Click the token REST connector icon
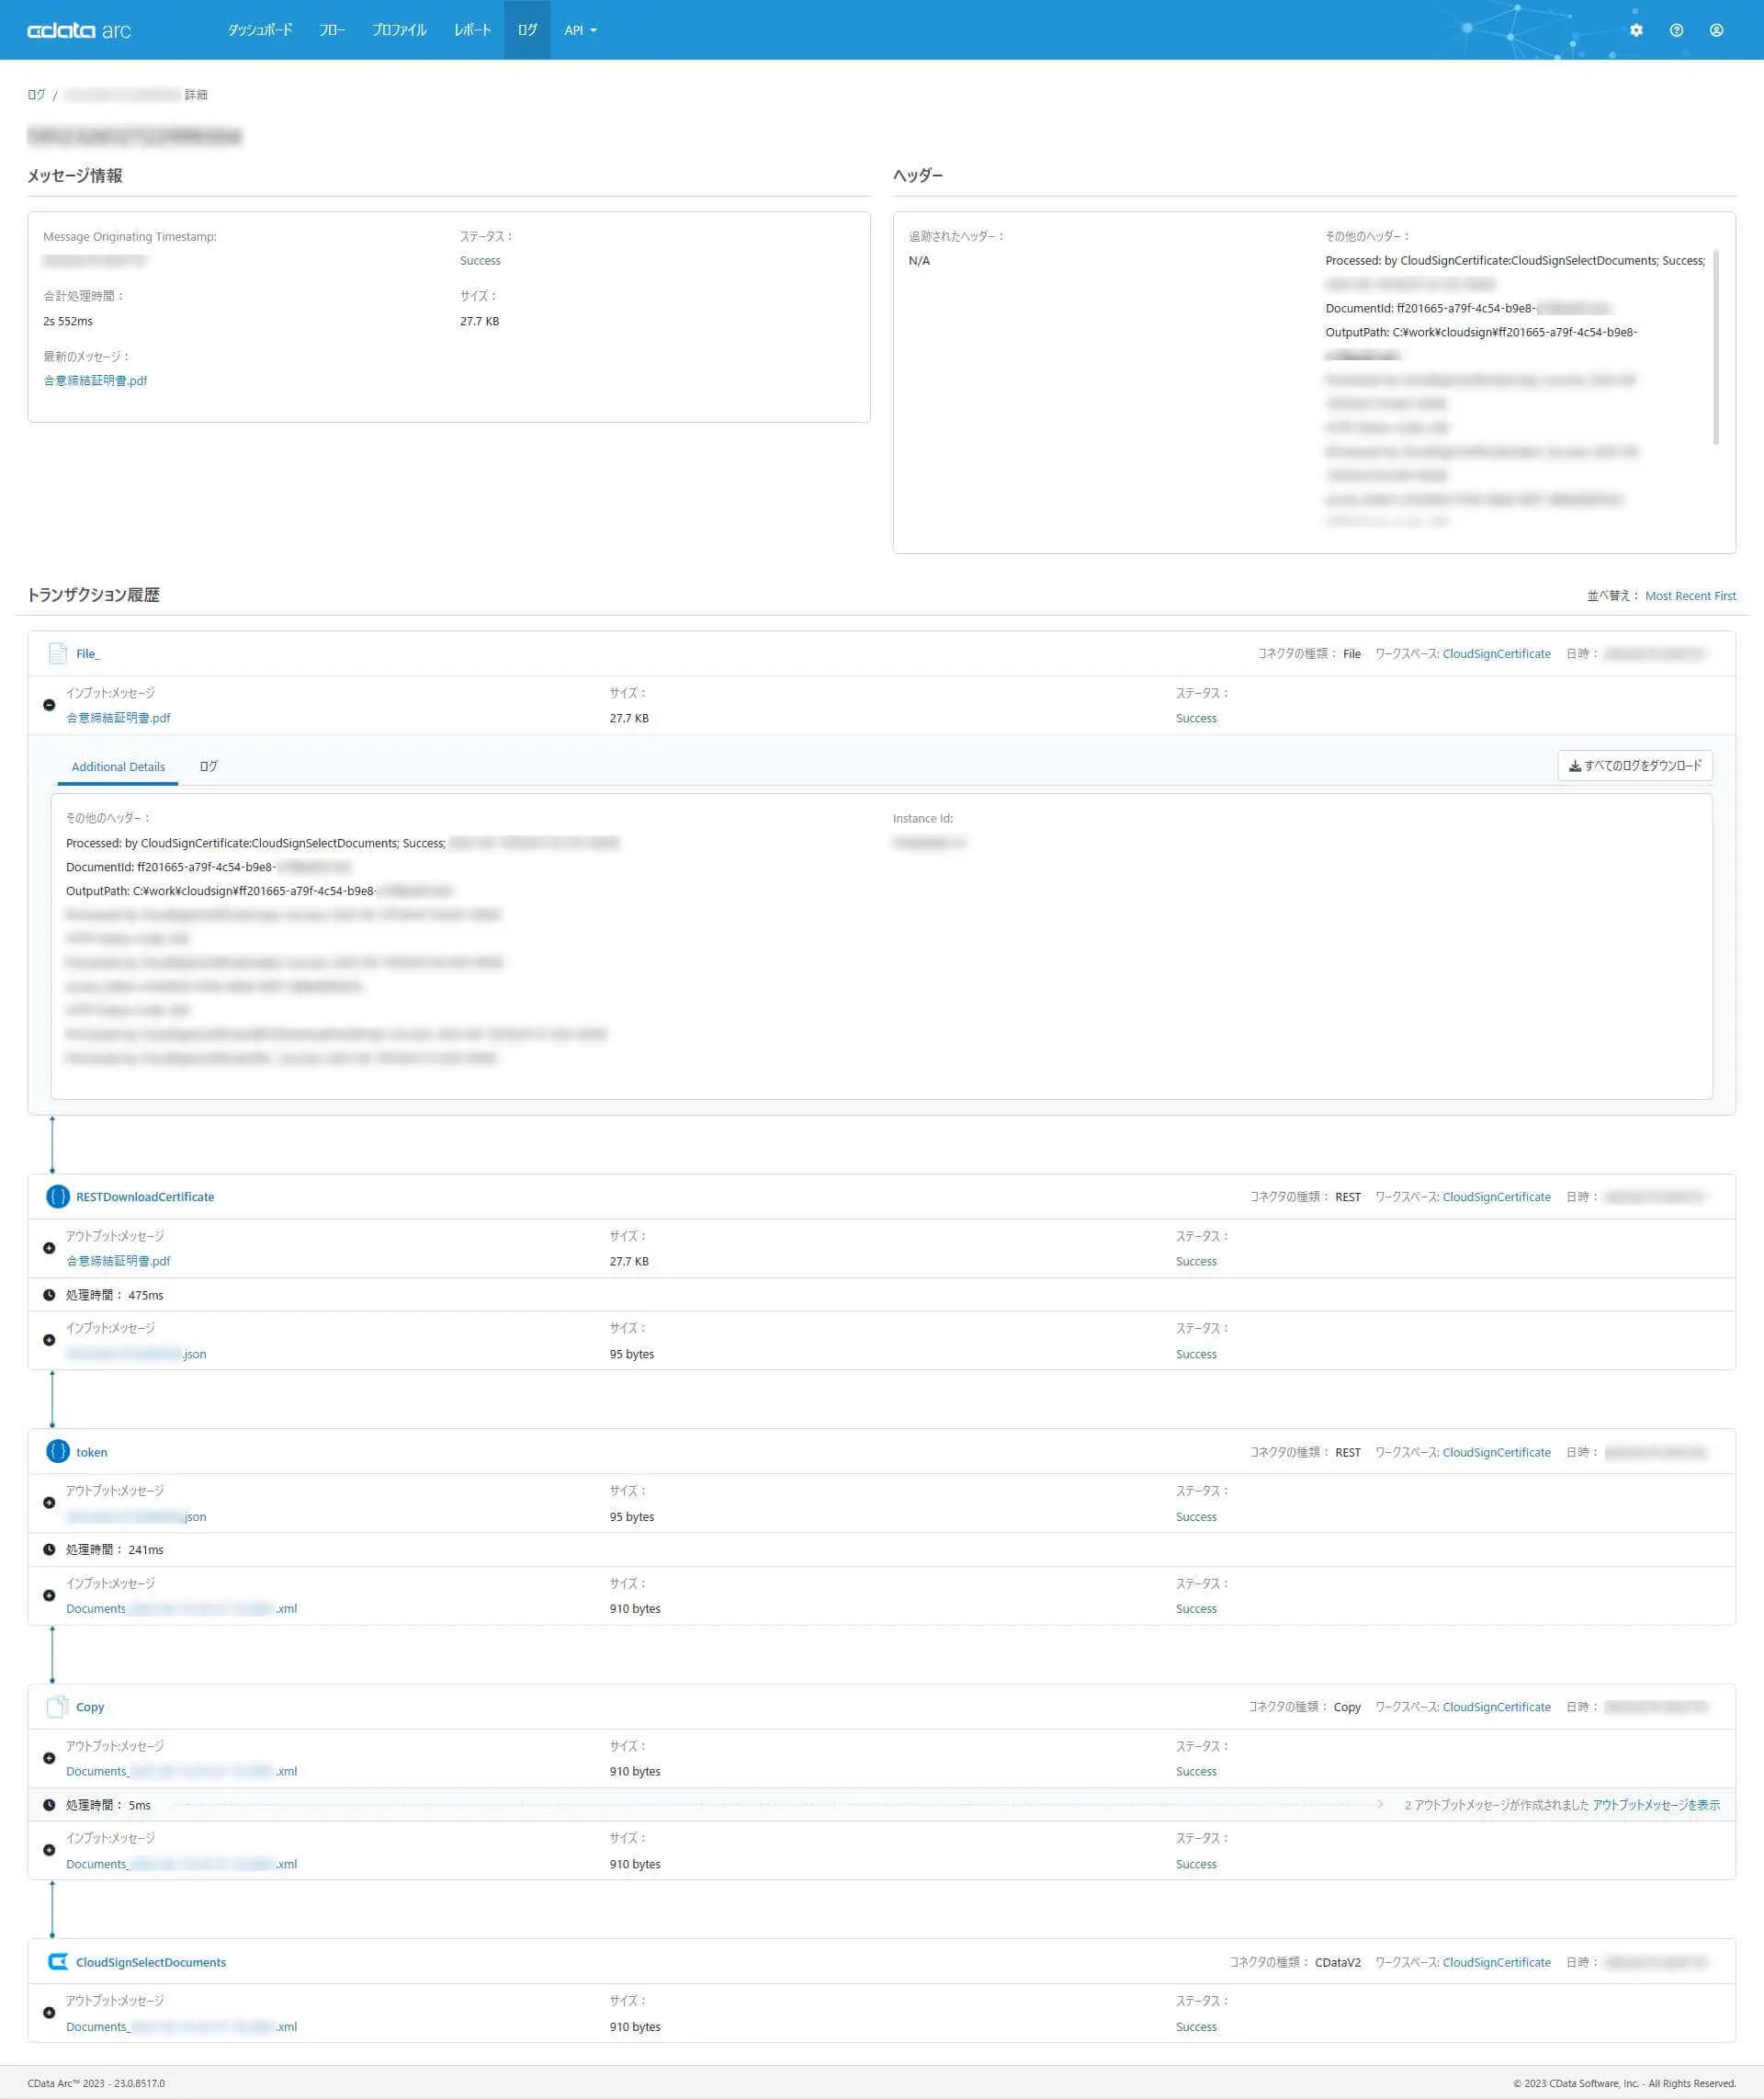Viewport: 1764px width, 2099px height. tap(58, 1451)
